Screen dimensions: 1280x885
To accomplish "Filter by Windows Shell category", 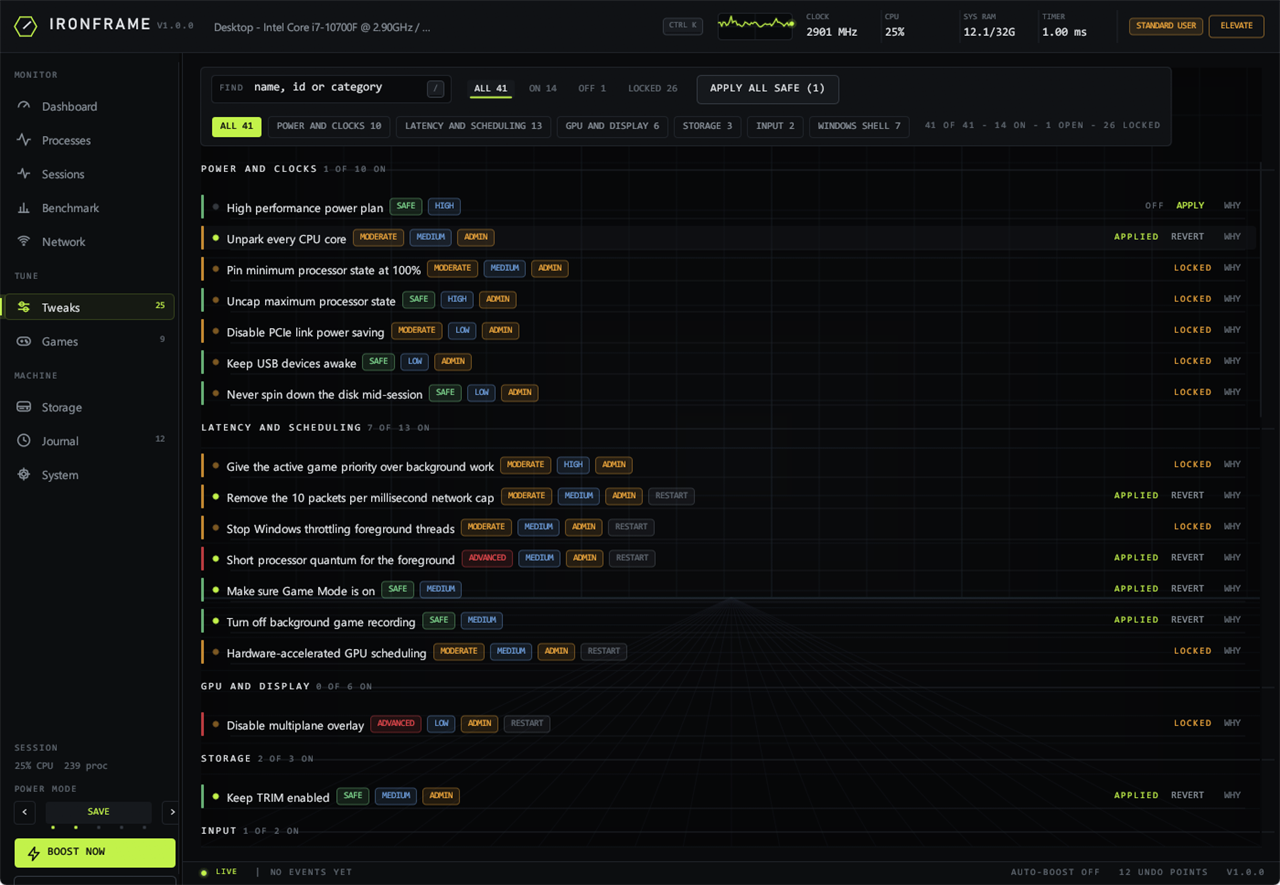I will 859,127.
